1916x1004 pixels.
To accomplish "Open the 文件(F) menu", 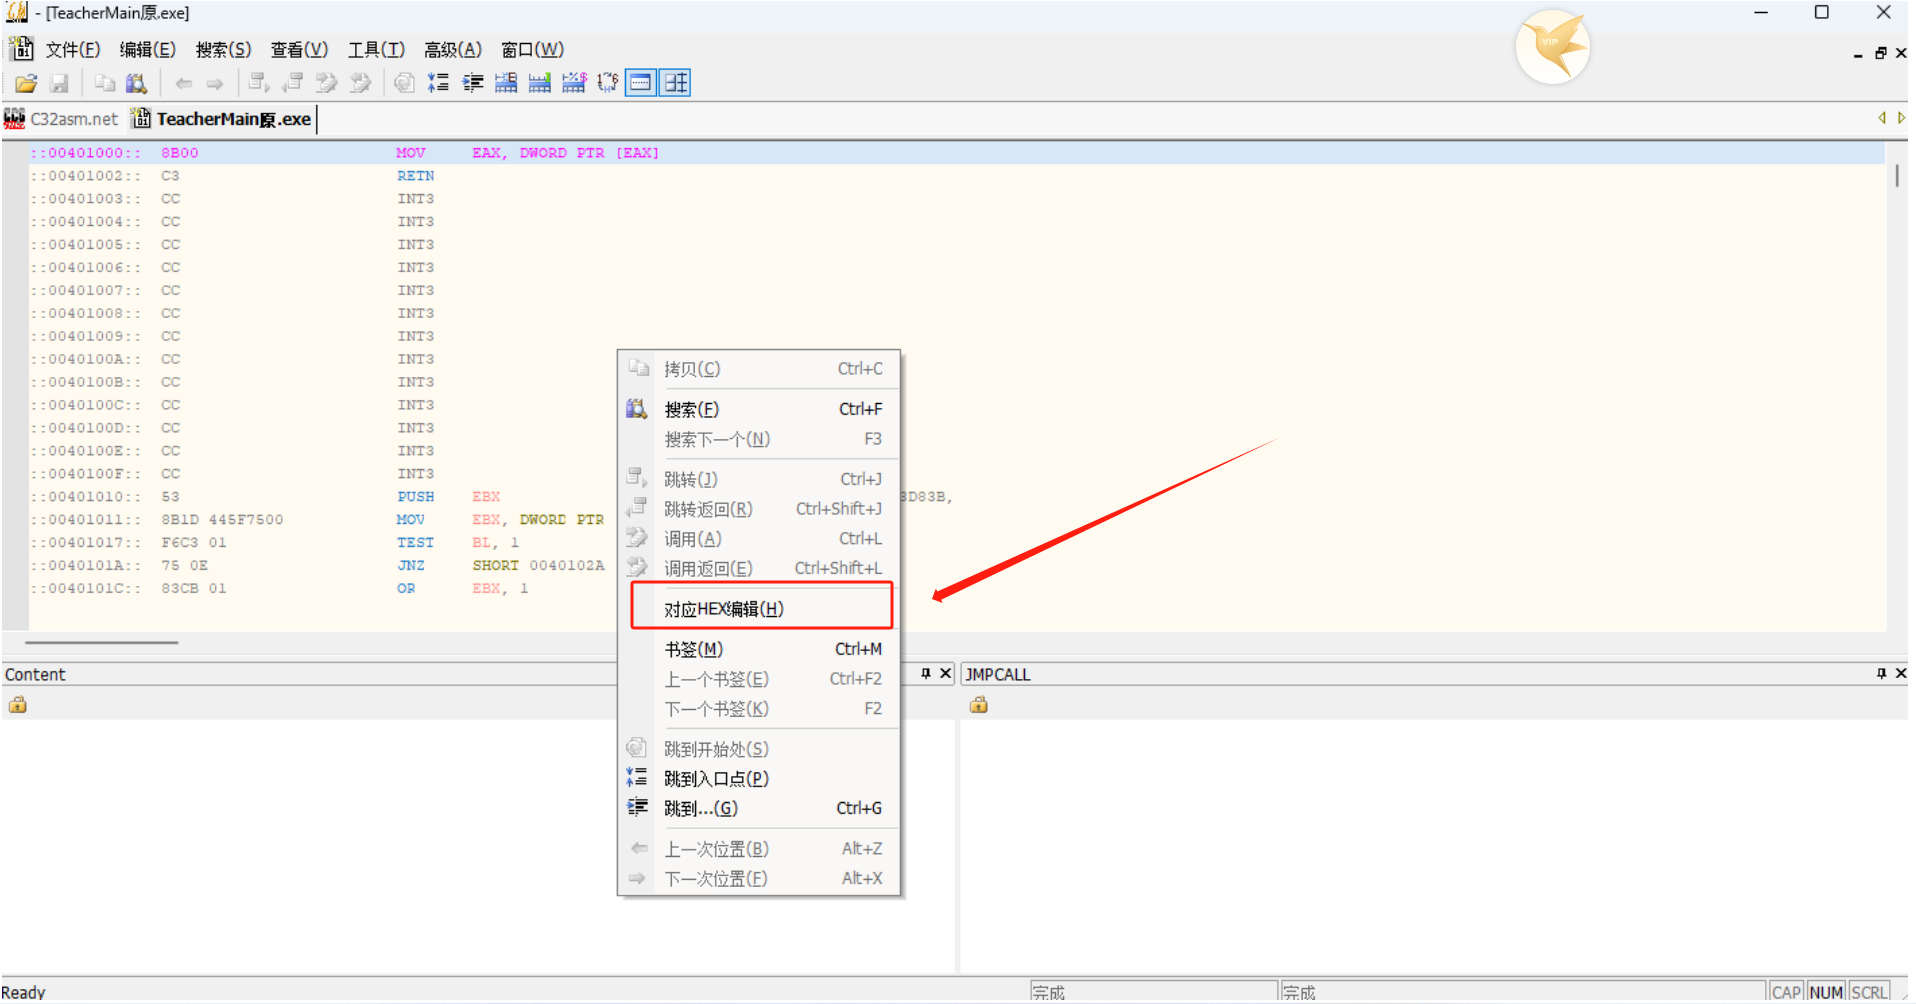I will [x=72, y=50].
